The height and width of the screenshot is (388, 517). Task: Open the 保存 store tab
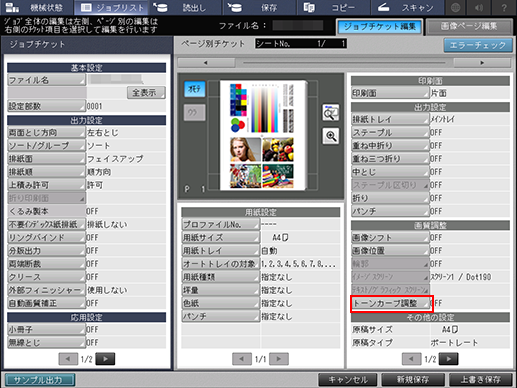pyautogui.click(x=259, y=7)
